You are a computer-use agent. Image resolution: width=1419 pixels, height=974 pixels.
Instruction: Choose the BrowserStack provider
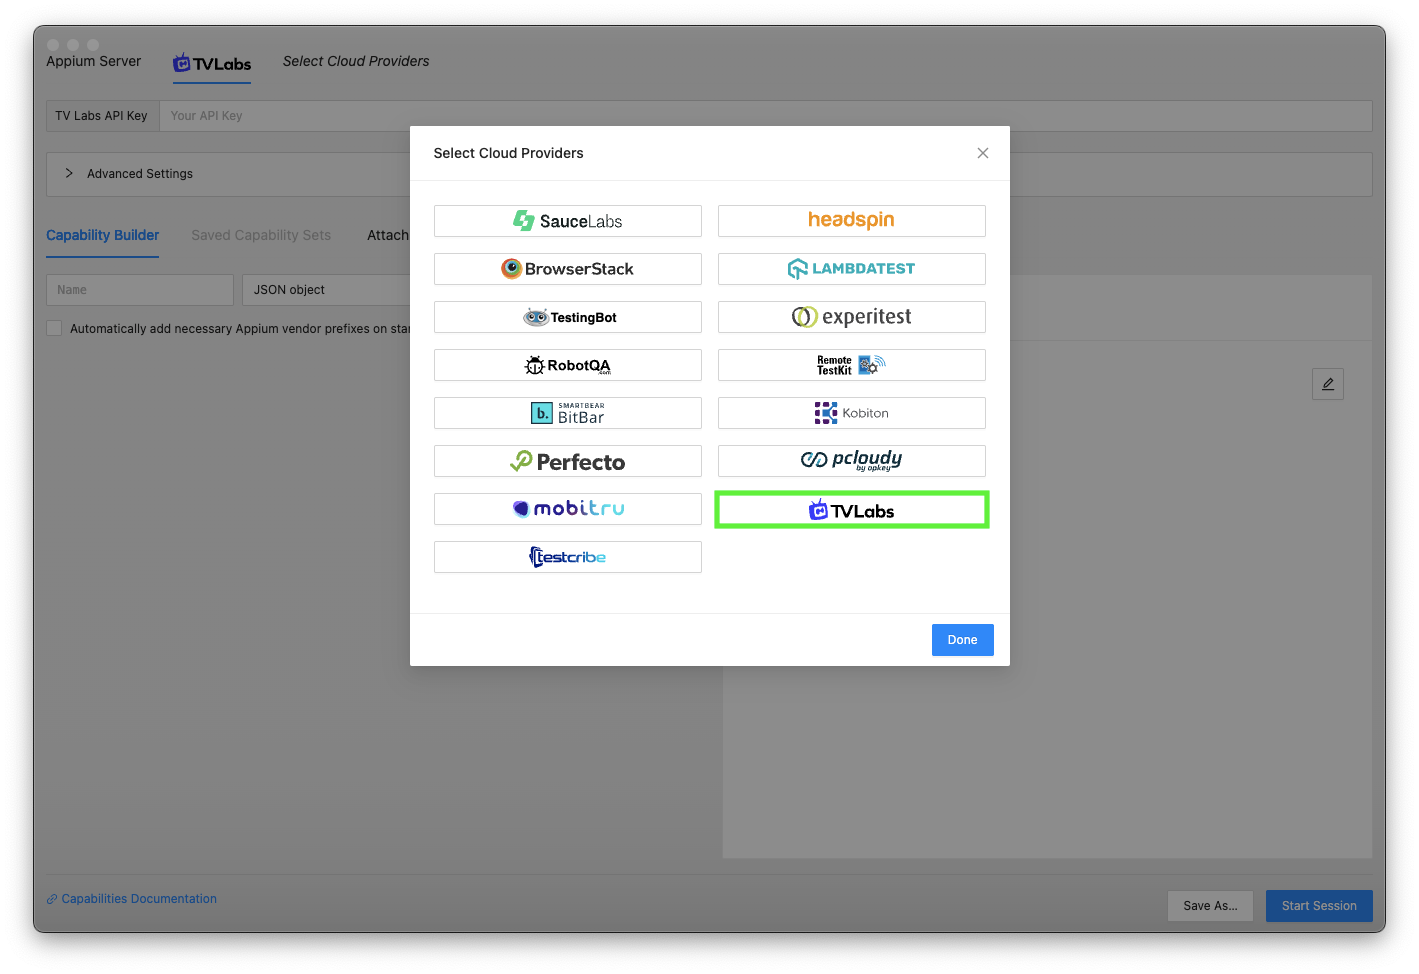tap(567, 269)
